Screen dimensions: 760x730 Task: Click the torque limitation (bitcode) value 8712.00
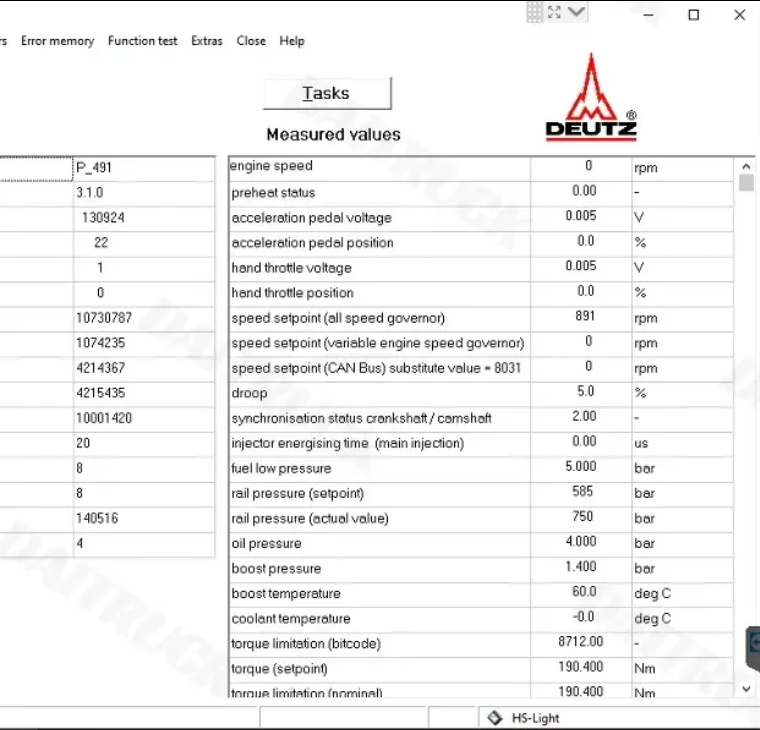click(581, 642)
